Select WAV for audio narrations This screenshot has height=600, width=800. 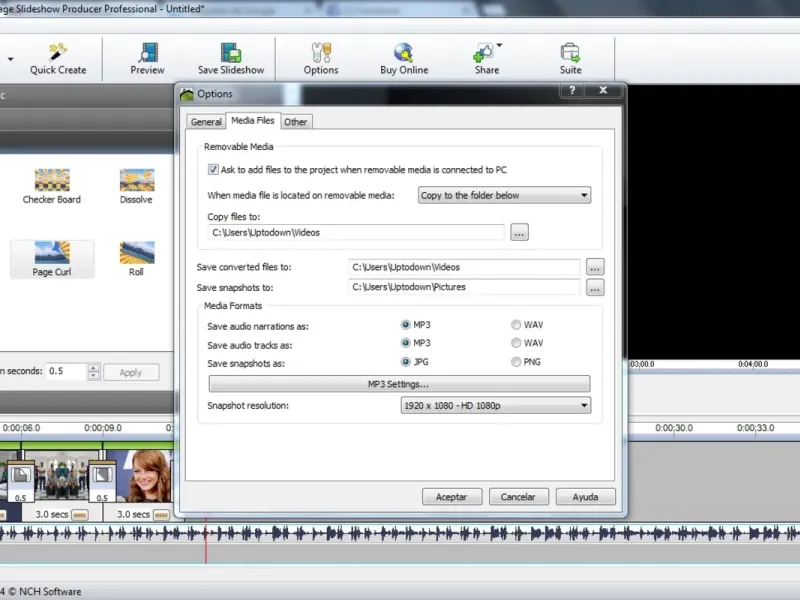[516, 325]
